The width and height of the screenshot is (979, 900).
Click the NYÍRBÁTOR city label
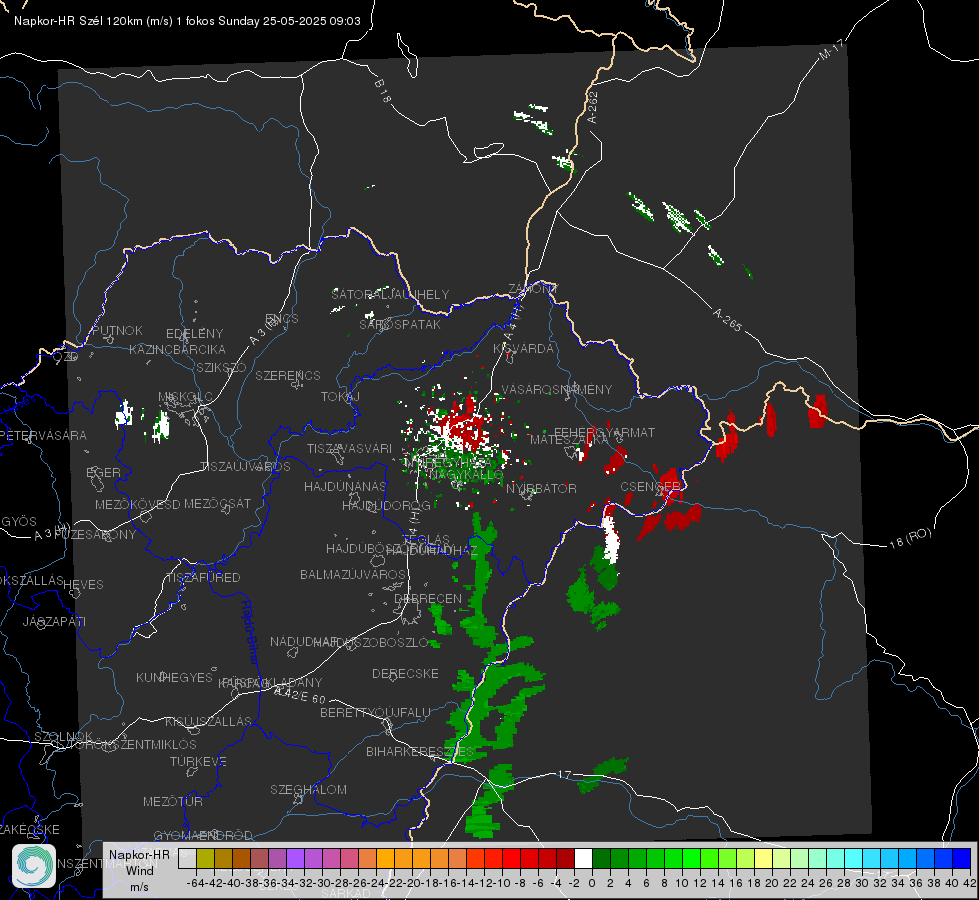541,488
